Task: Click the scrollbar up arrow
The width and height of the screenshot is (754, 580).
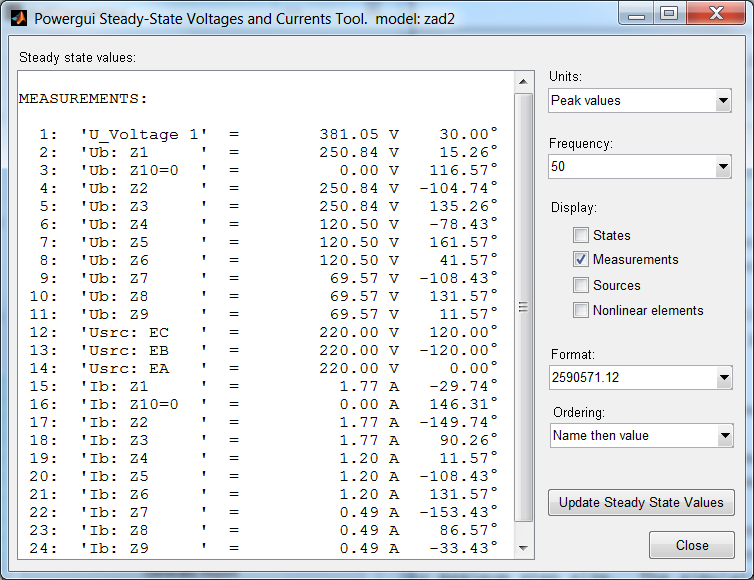Action: 523,82
